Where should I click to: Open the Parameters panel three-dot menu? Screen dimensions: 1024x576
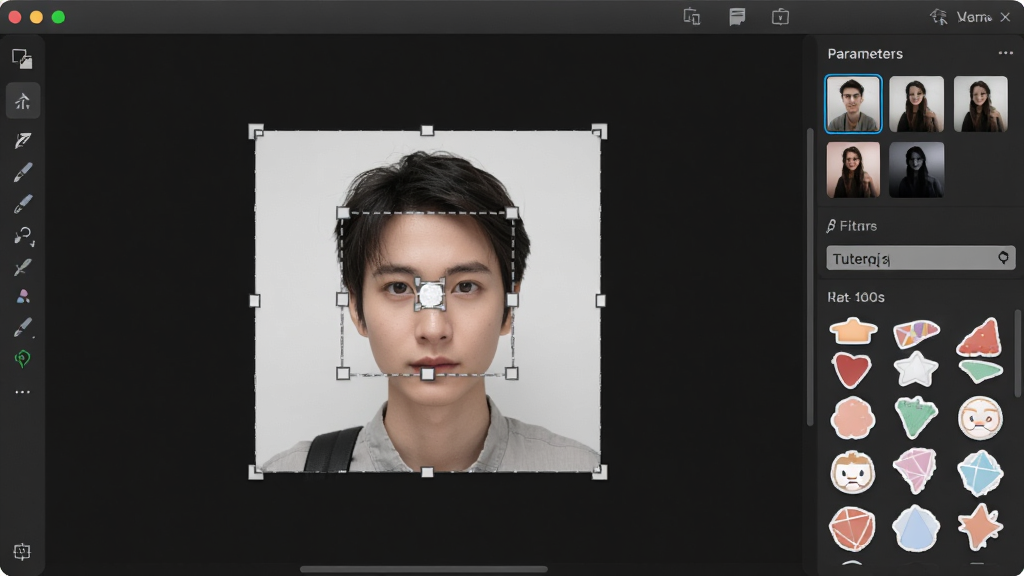1005,53
